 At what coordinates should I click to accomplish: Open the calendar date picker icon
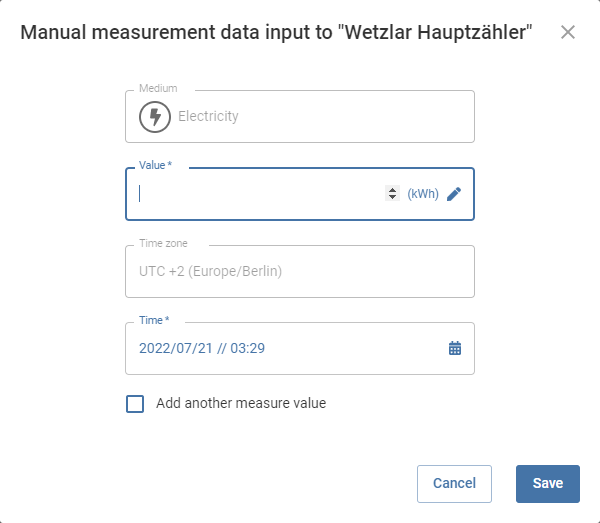pos(455,348)
